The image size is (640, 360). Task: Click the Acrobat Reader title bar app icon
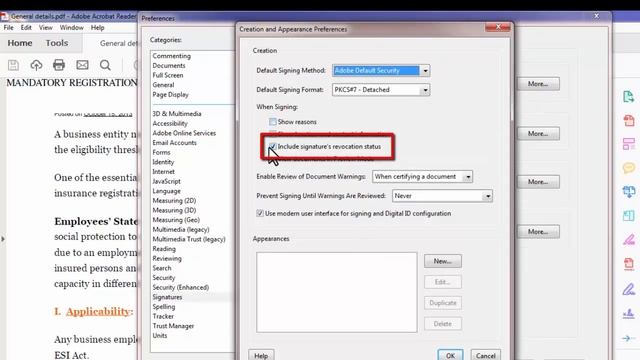(x=4, y=16)
